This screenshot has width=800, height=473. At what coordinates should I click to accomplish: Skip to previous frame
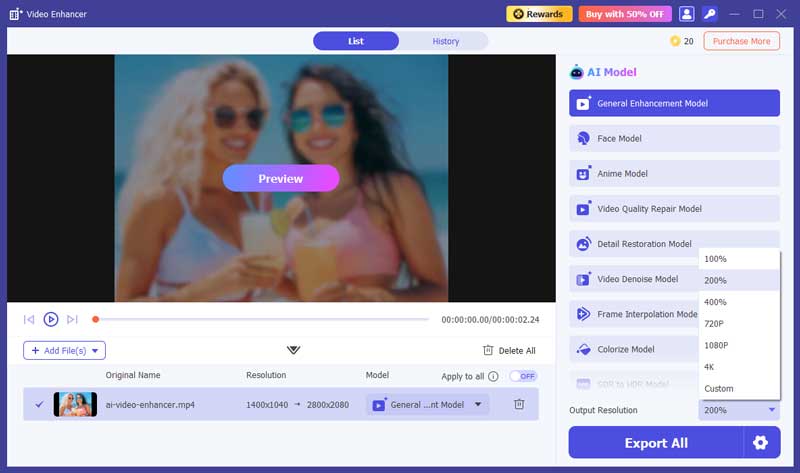point(29,319)
